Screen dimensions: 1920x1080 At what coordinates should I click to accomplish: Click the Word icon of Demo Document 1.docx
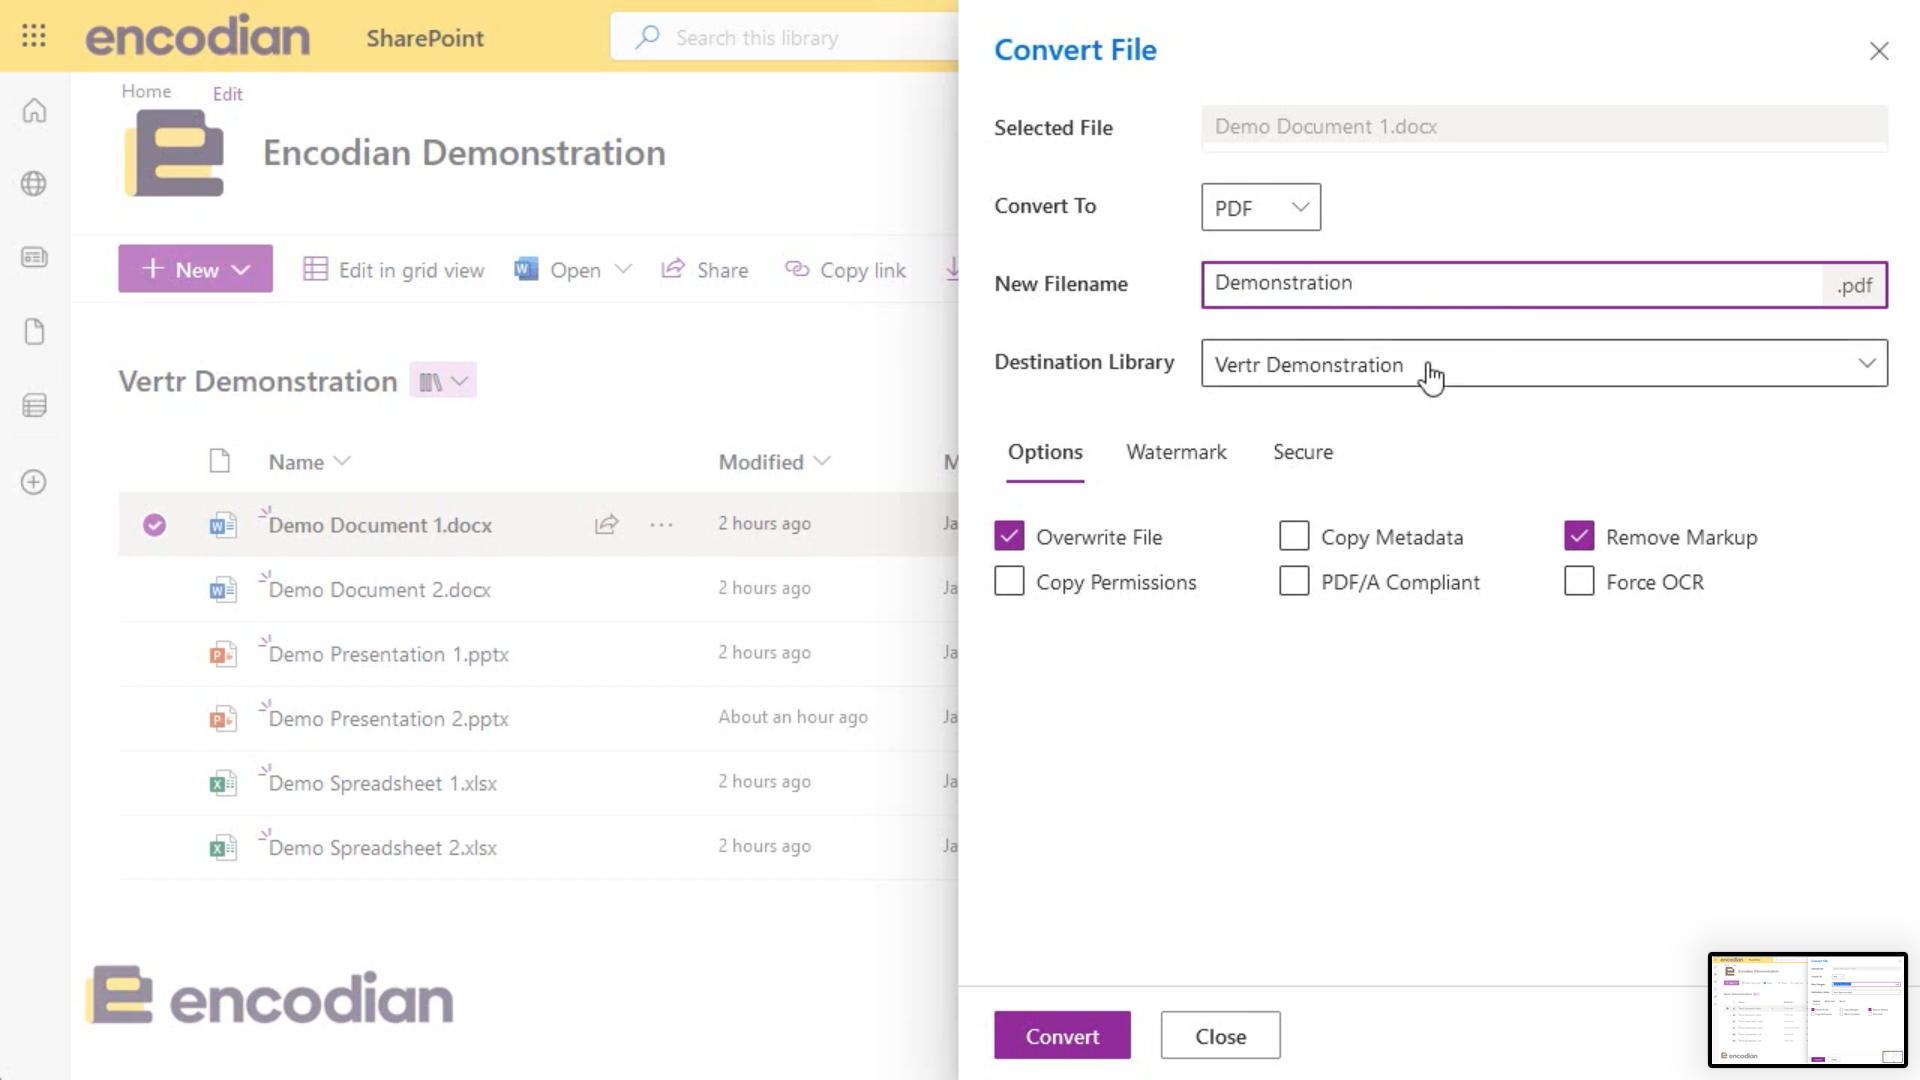tap(222, 525)
